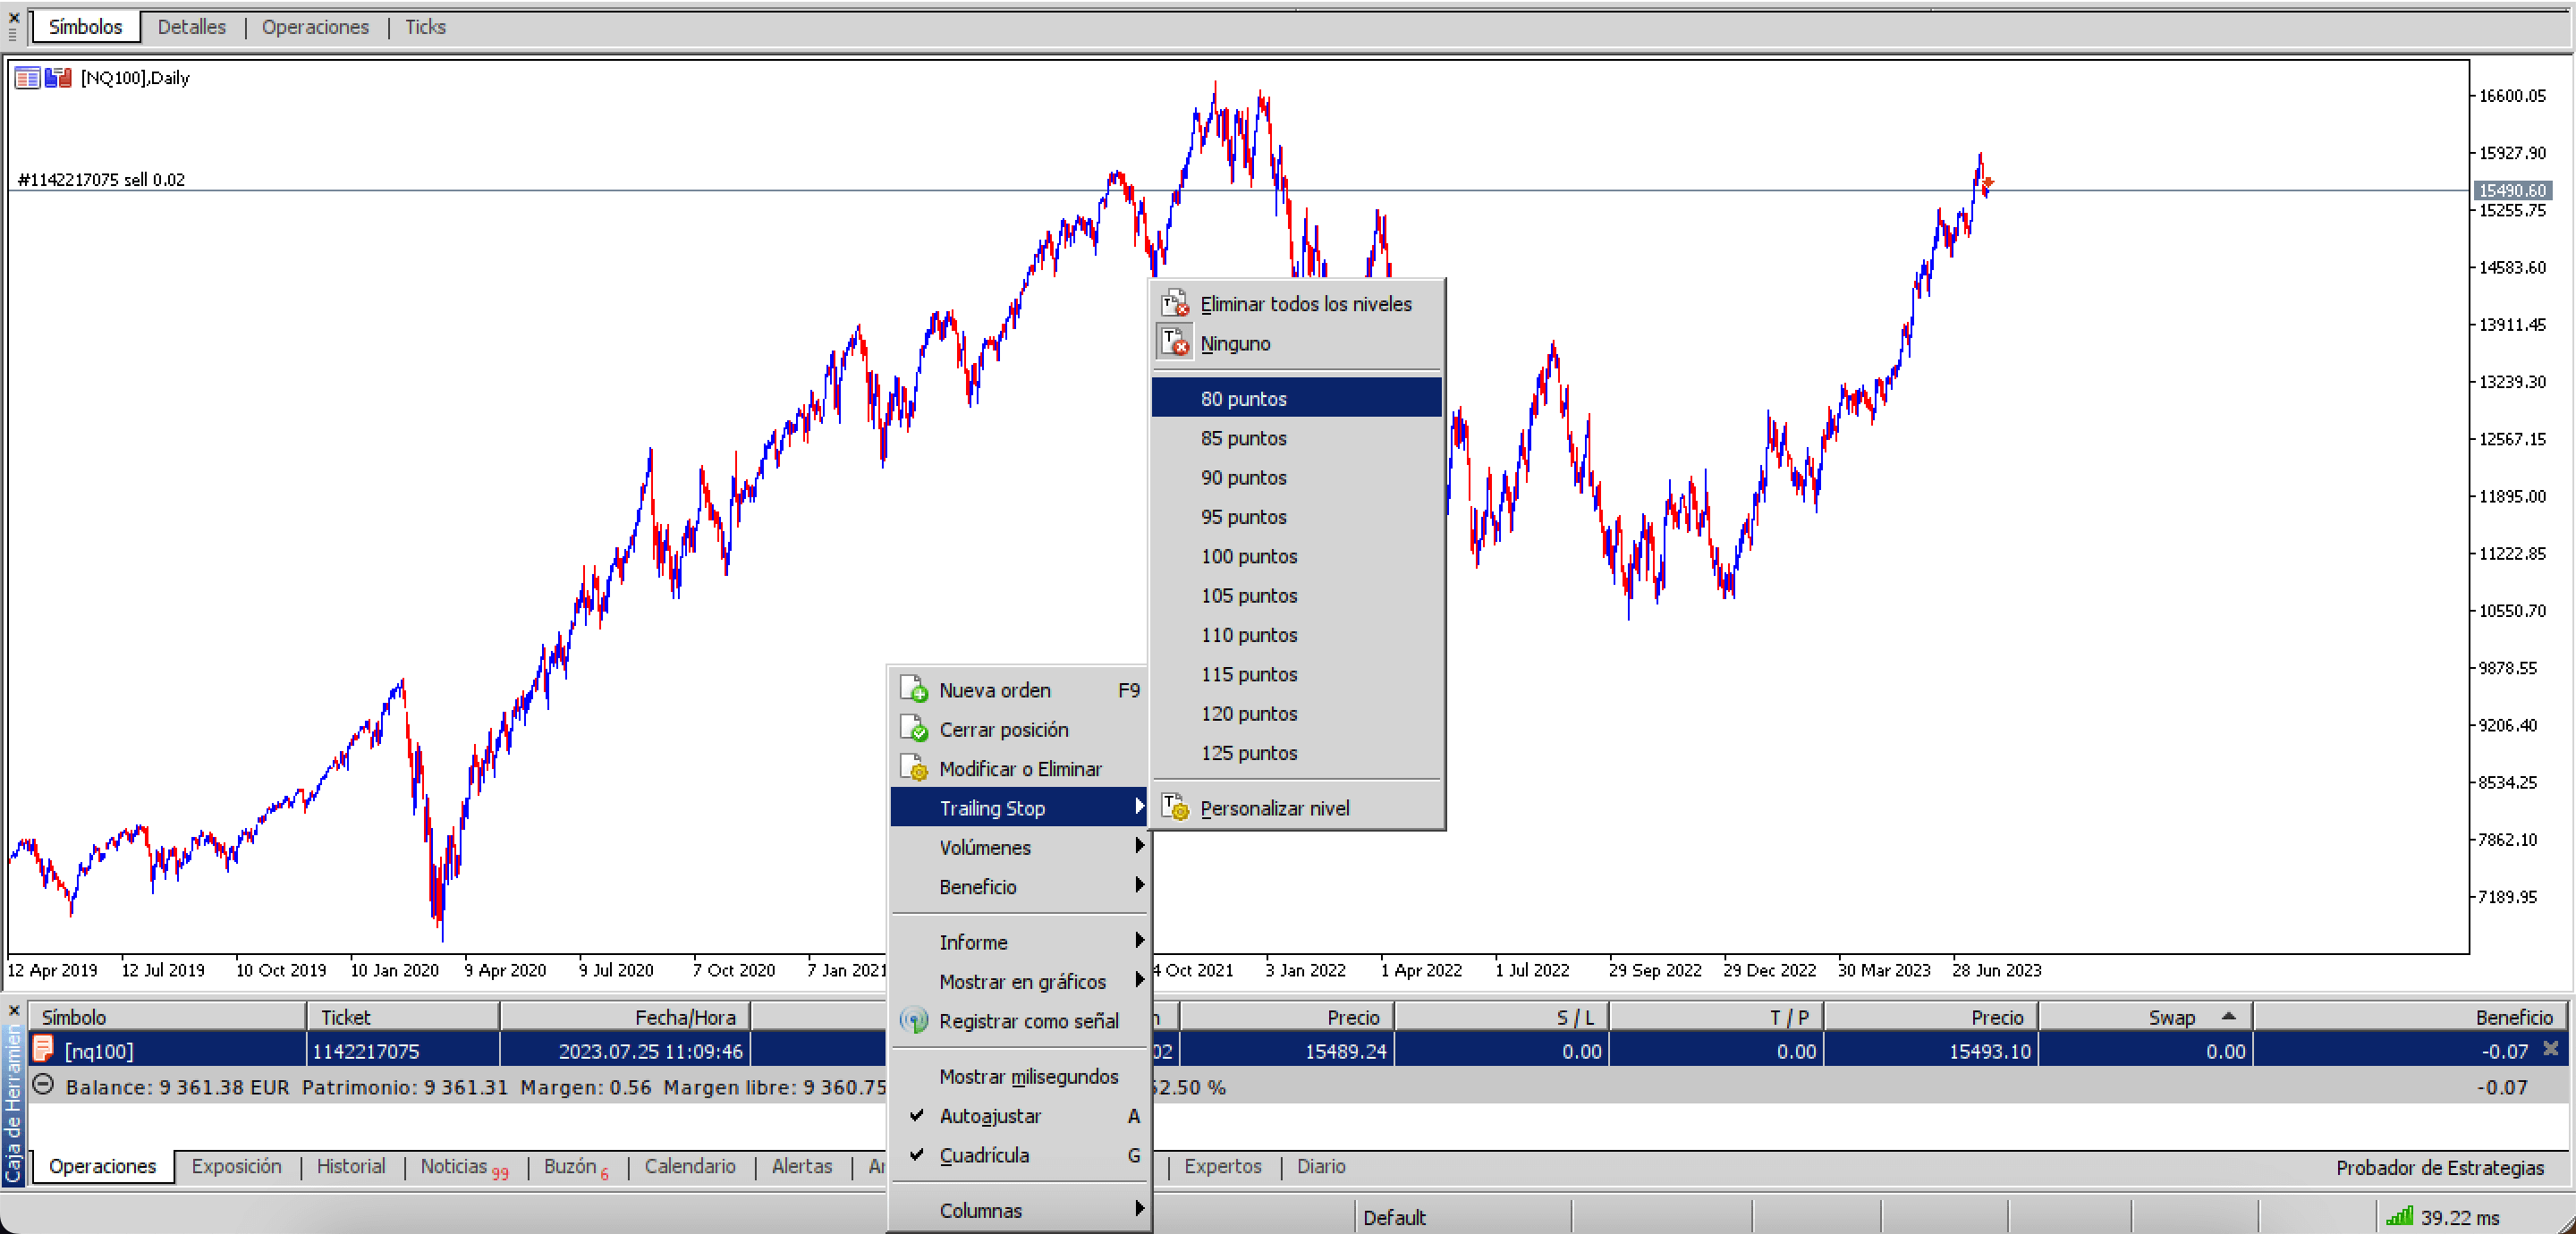Click the Personalizar nivel icon
The width and height of the screenshot is (2576, 1234).
click(x=1174, y=807)
